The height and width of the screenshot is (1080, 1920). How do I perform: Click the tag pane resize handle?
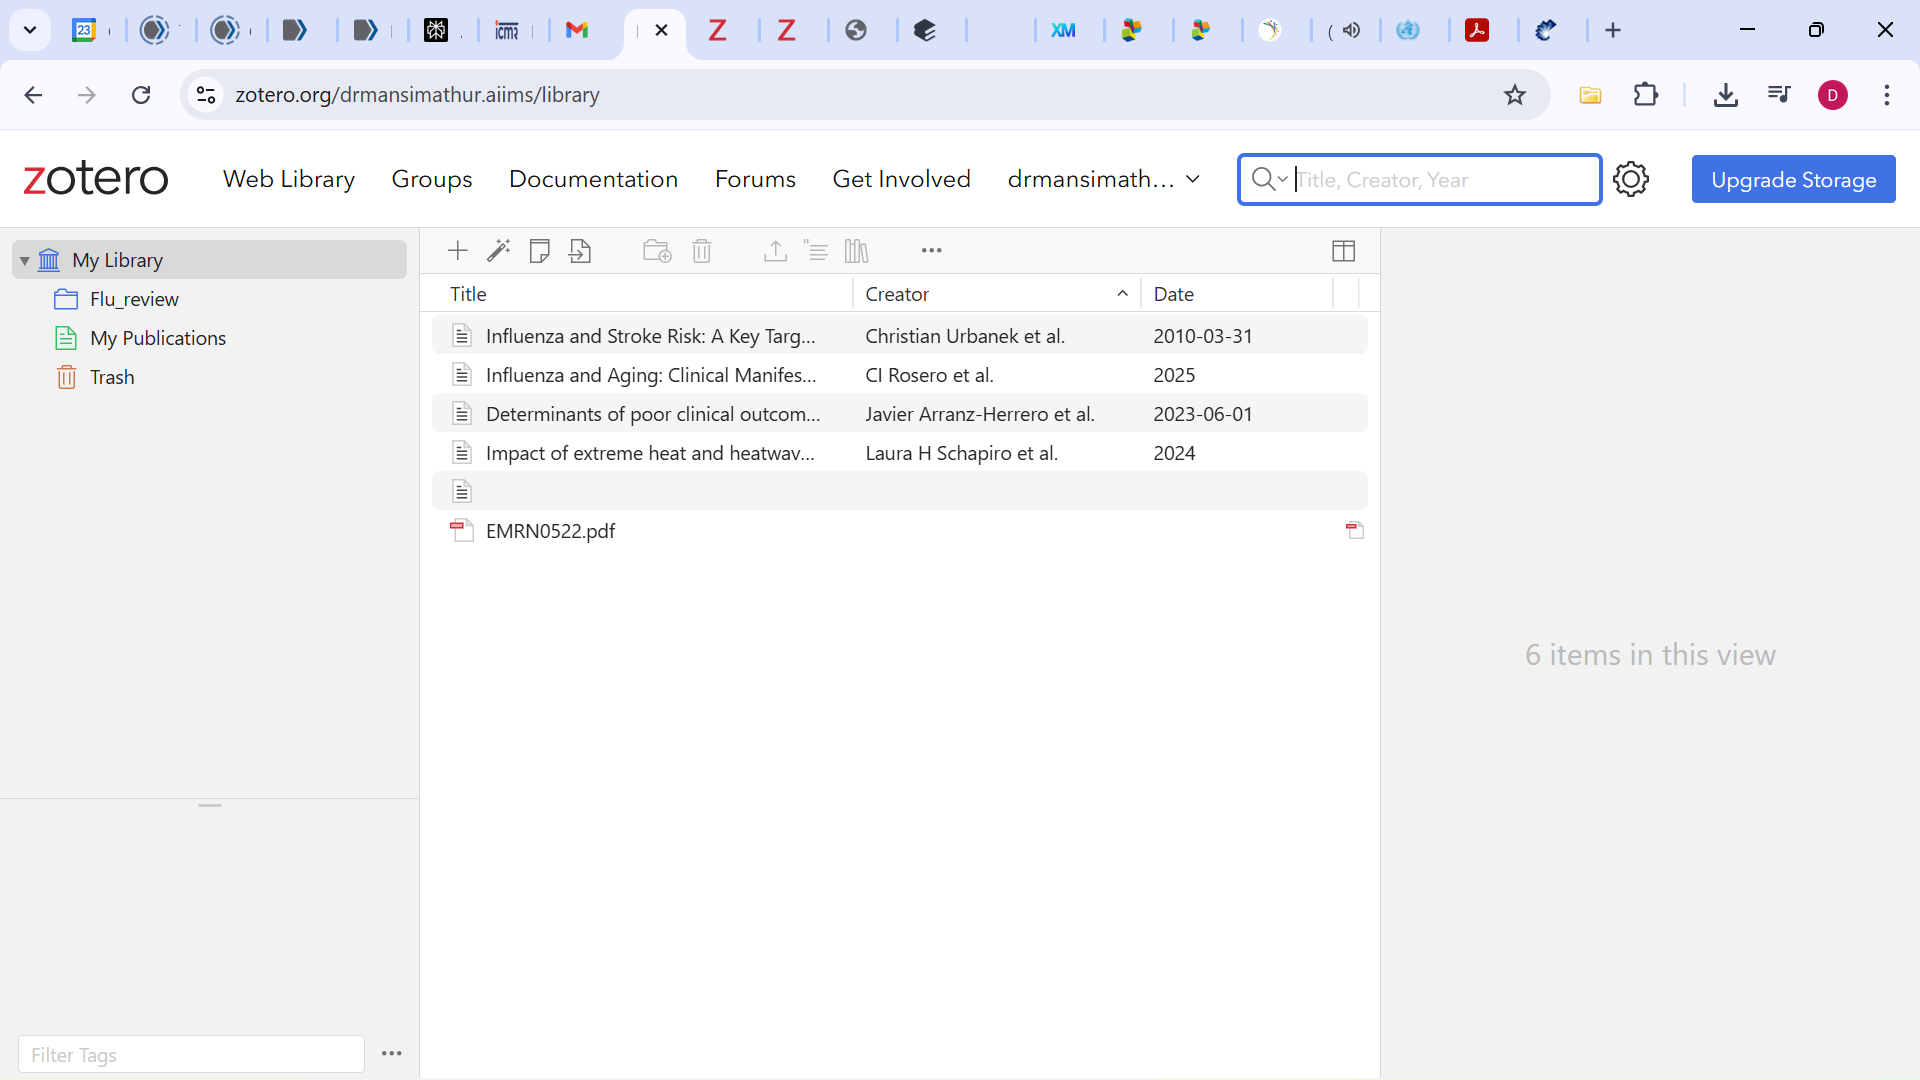[209, 805]
